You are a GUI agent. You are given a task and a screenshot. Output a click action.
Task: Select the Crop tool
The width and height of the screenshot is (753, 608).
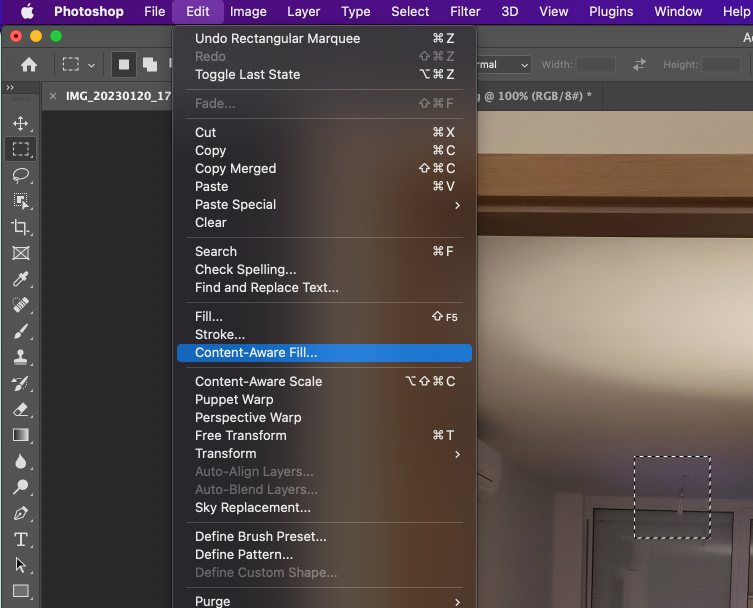tap(20, 227)
